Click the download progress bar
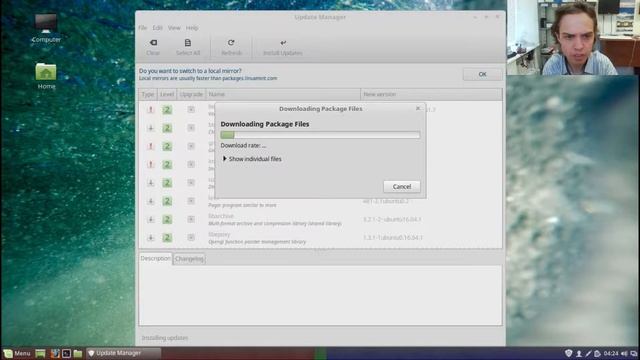Screen dimensions: 640x360 tap(320, 135)
